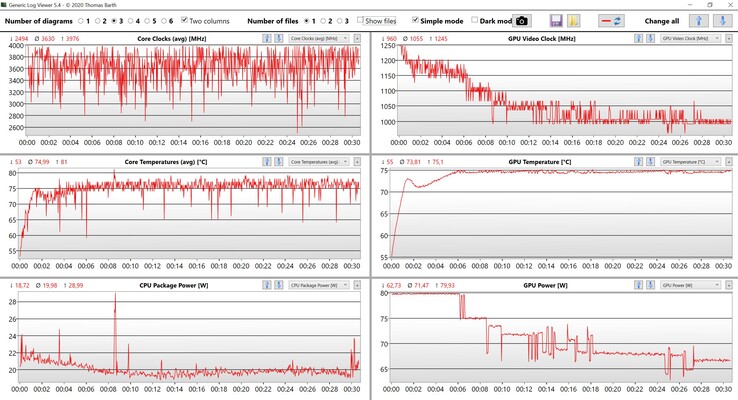Open the Core Clocks (avg) sensor dropdown
Screen dimensions: 738x400
(319, 38)
